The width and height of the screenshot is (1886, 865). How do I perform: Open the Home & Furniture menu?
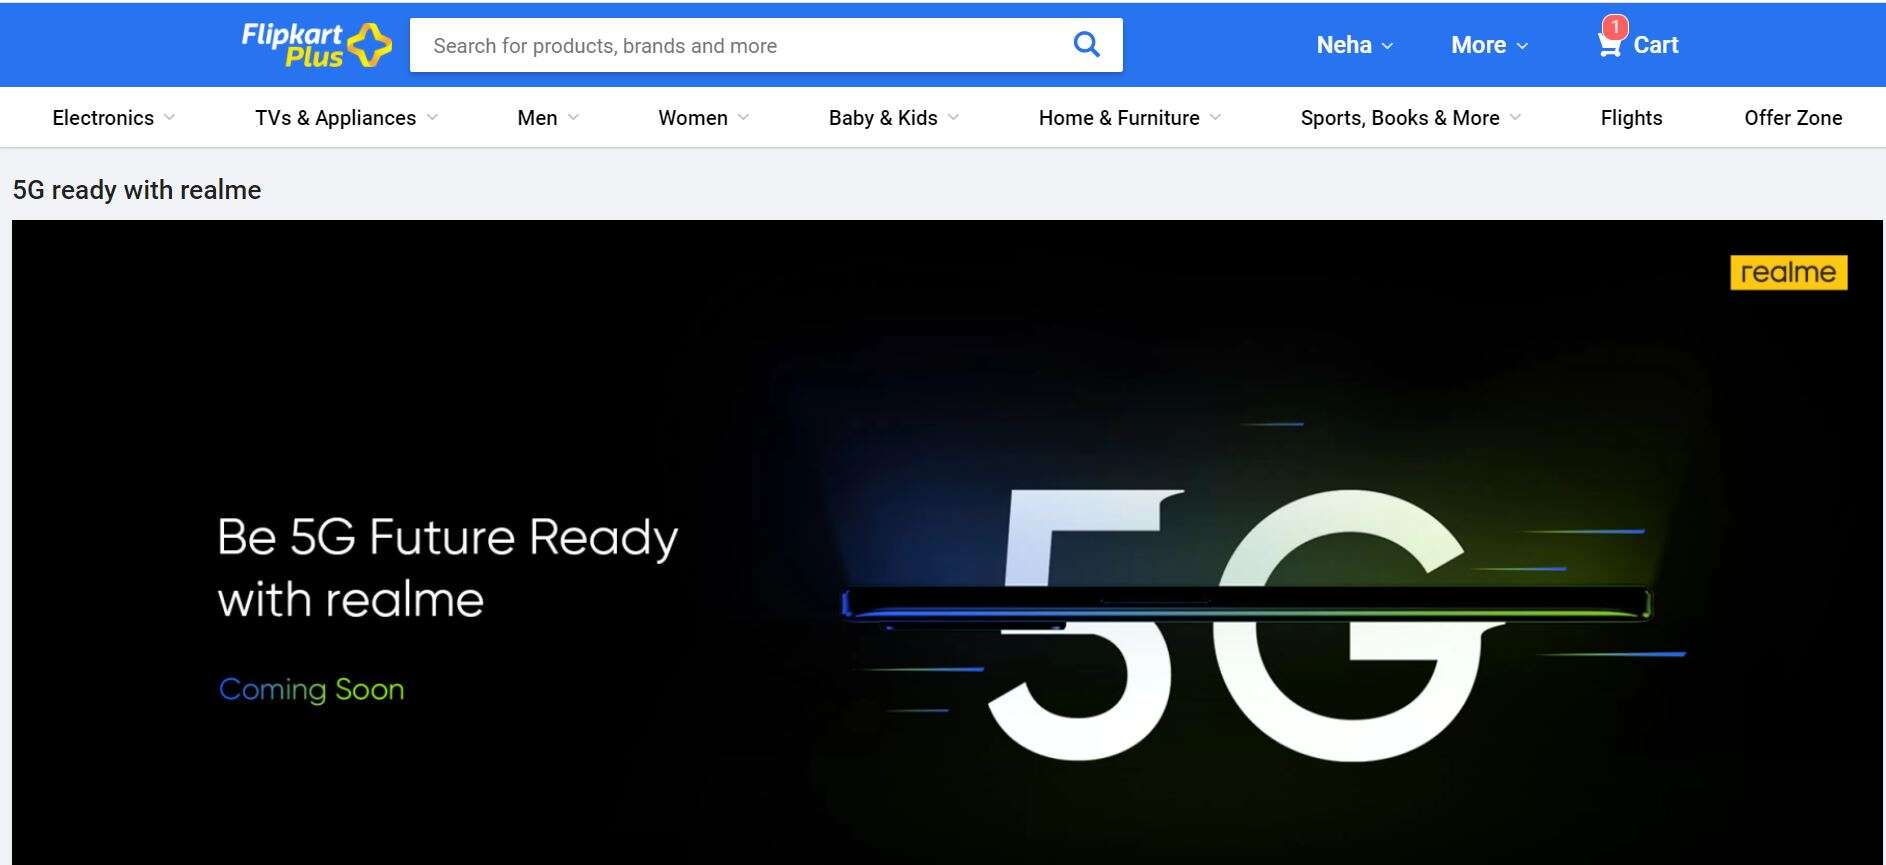(x=1119, y=118)
